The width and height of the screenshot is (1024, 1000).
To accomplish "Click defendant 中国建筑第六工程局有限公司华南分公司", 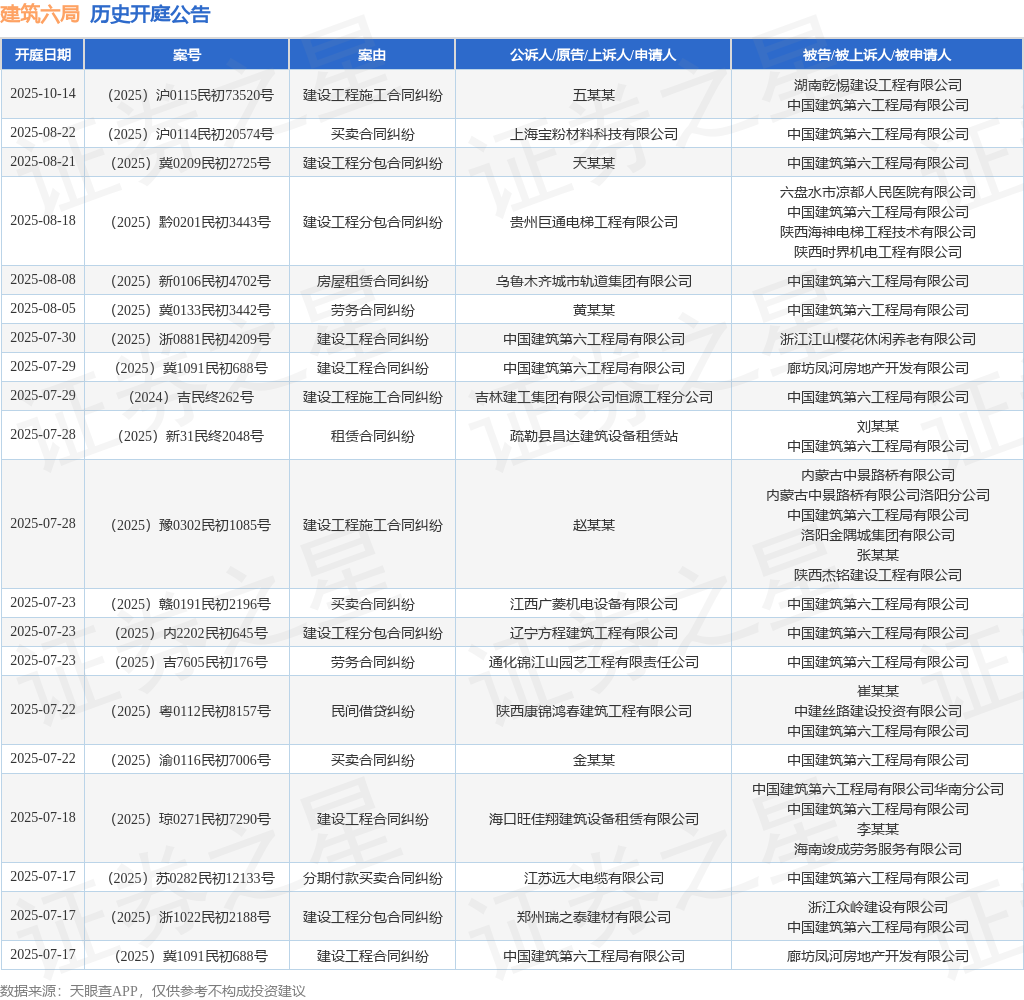I will 878,789.
